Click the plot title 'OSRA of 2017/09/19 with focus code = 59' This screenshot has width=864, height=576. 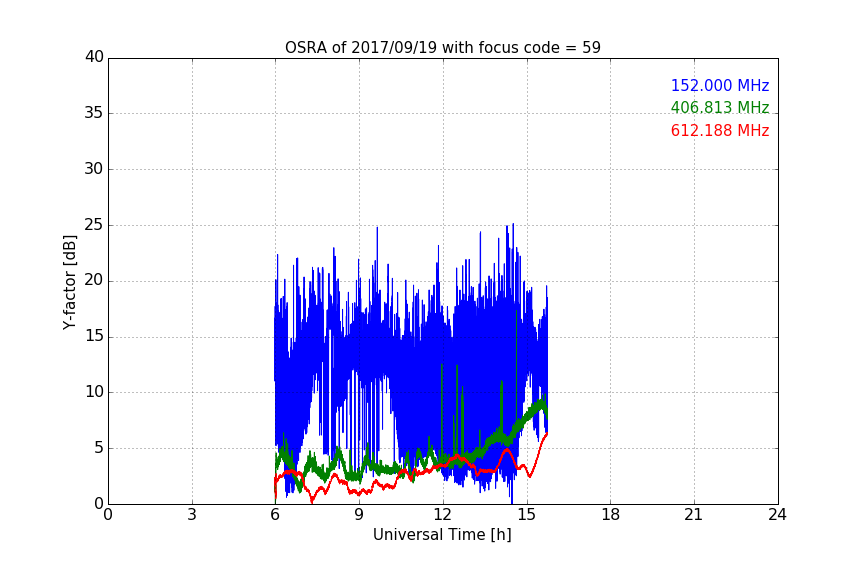click(x=442, y=48)
